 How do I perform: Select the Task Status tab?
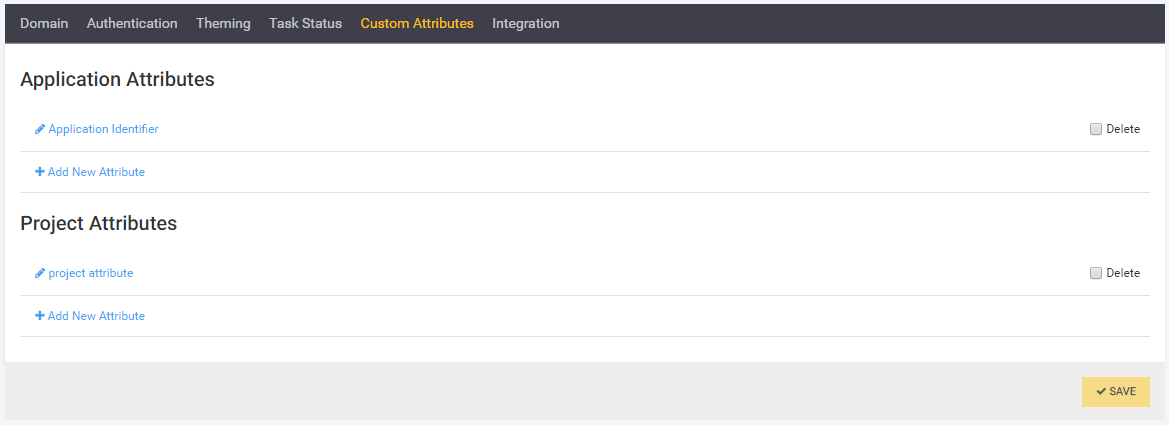click(305, 23)
